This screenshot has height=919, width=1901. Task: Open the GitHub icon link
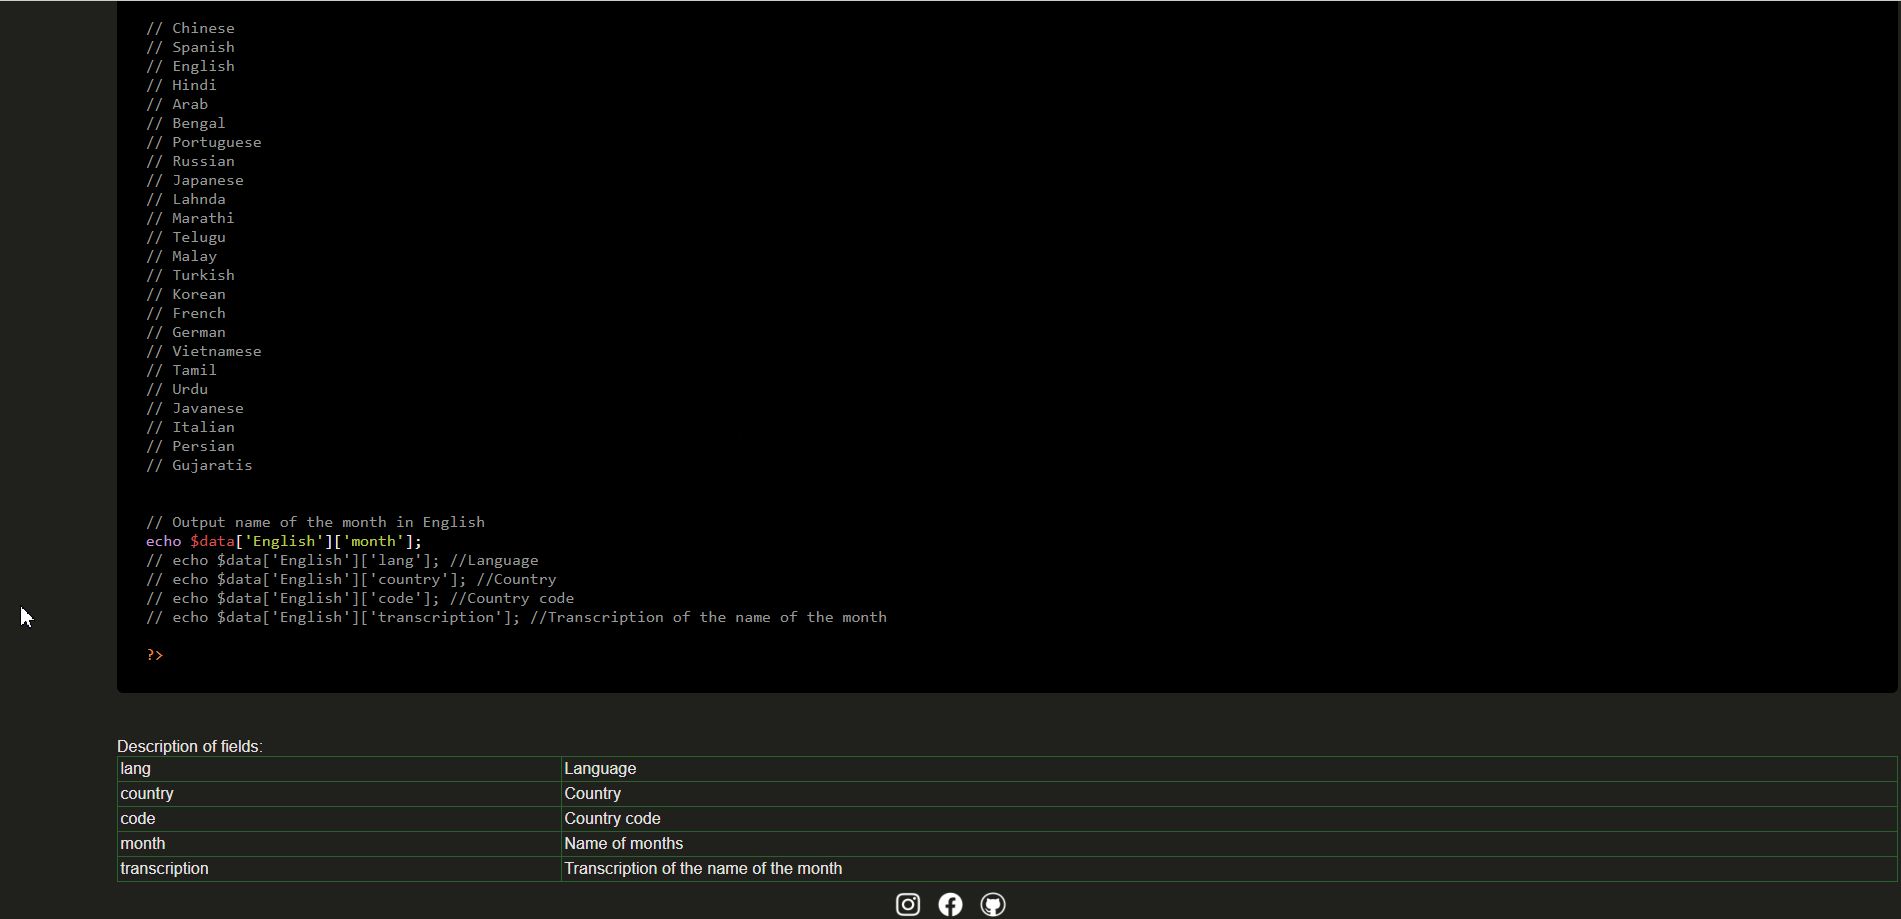993,905
